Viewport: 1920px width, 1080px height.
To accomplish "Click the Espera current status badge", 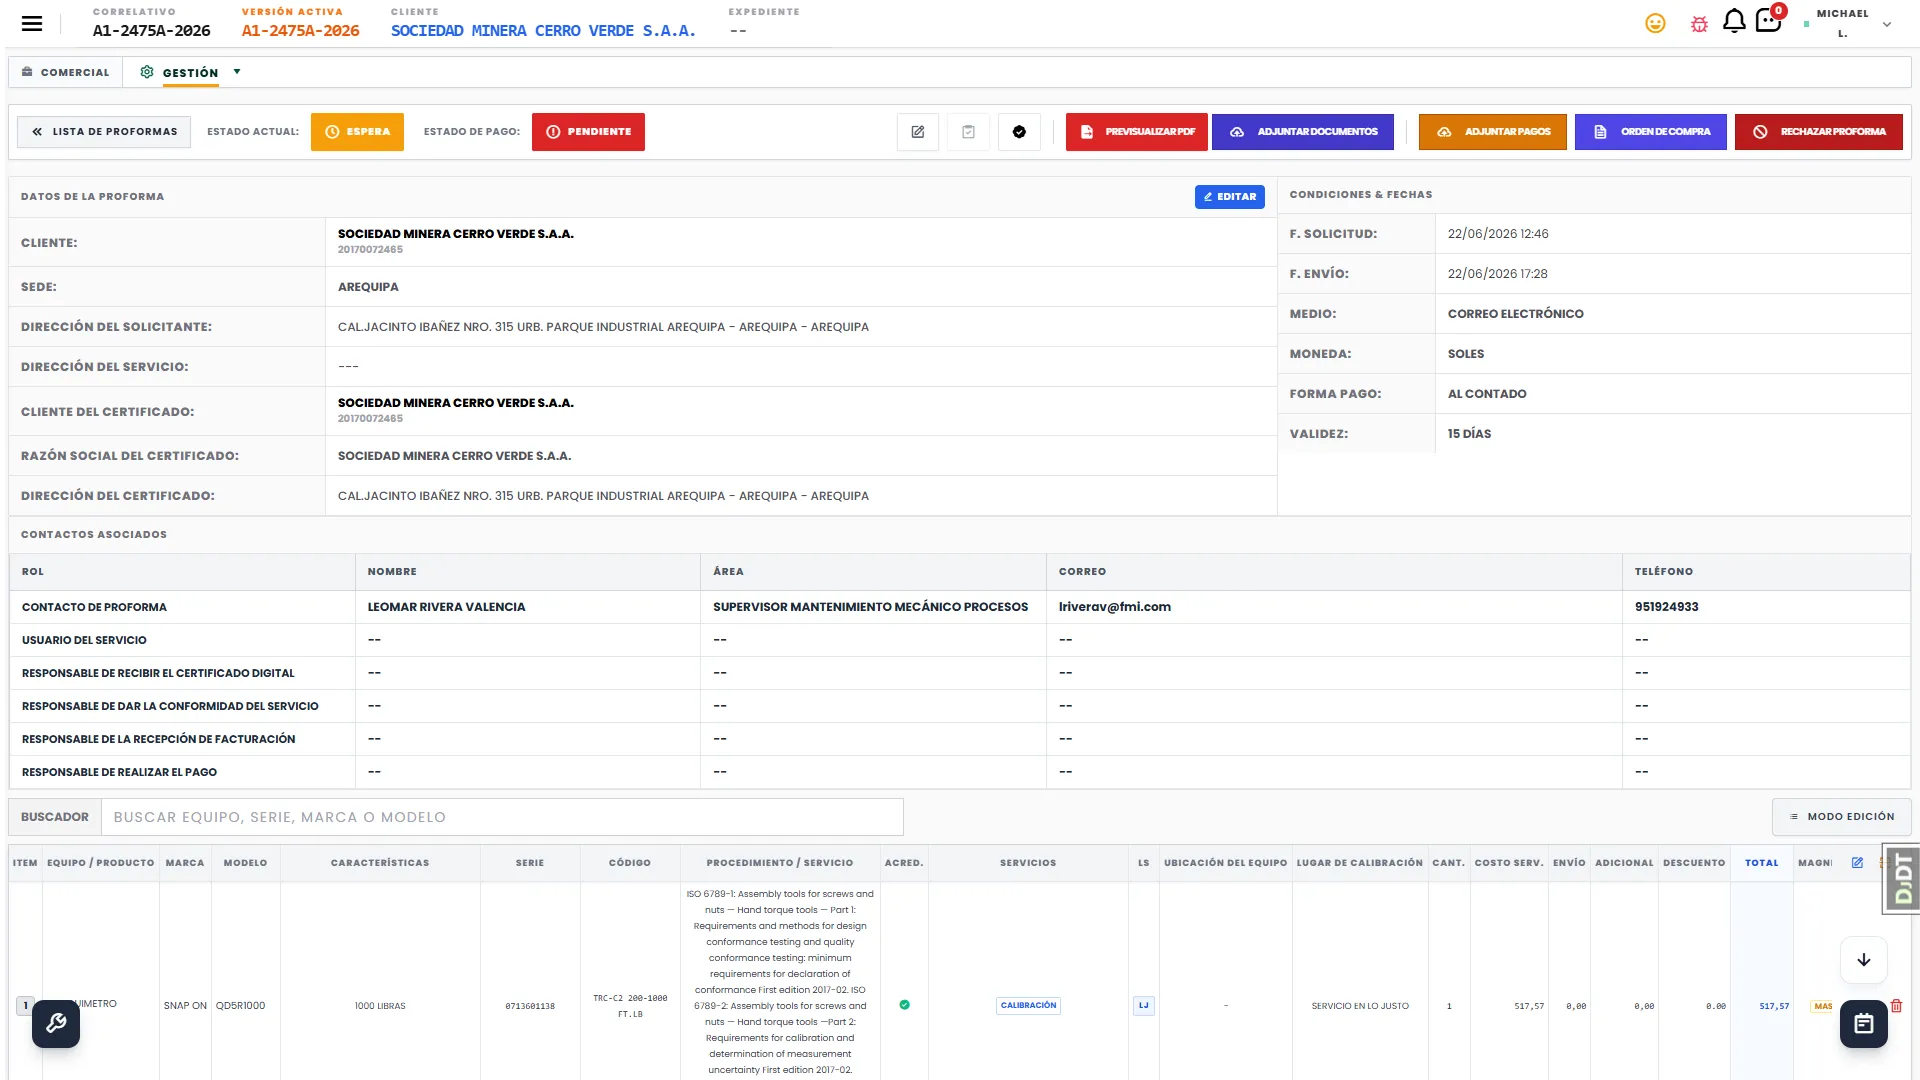I will pos(357,132).
